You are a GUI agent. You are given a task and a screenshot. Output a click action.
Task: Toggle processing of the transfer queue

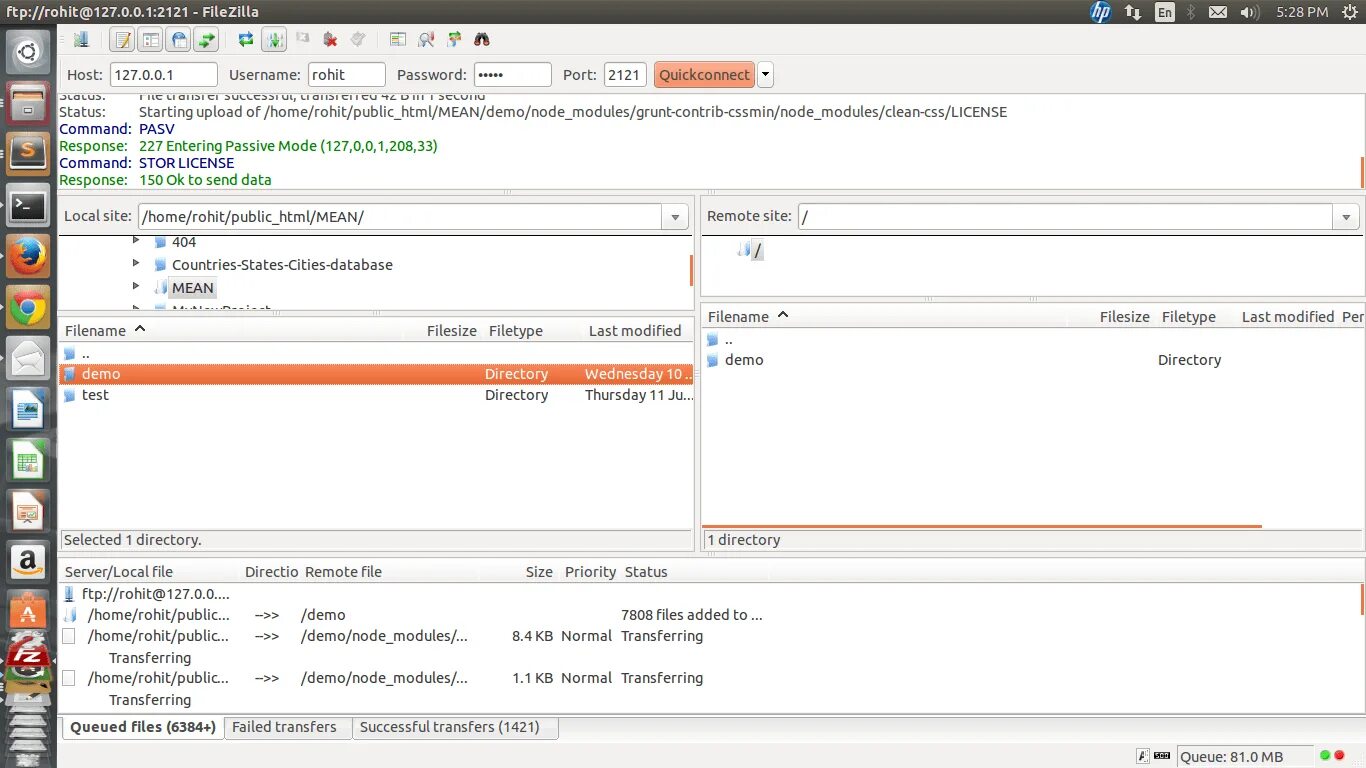coord(274,40)
